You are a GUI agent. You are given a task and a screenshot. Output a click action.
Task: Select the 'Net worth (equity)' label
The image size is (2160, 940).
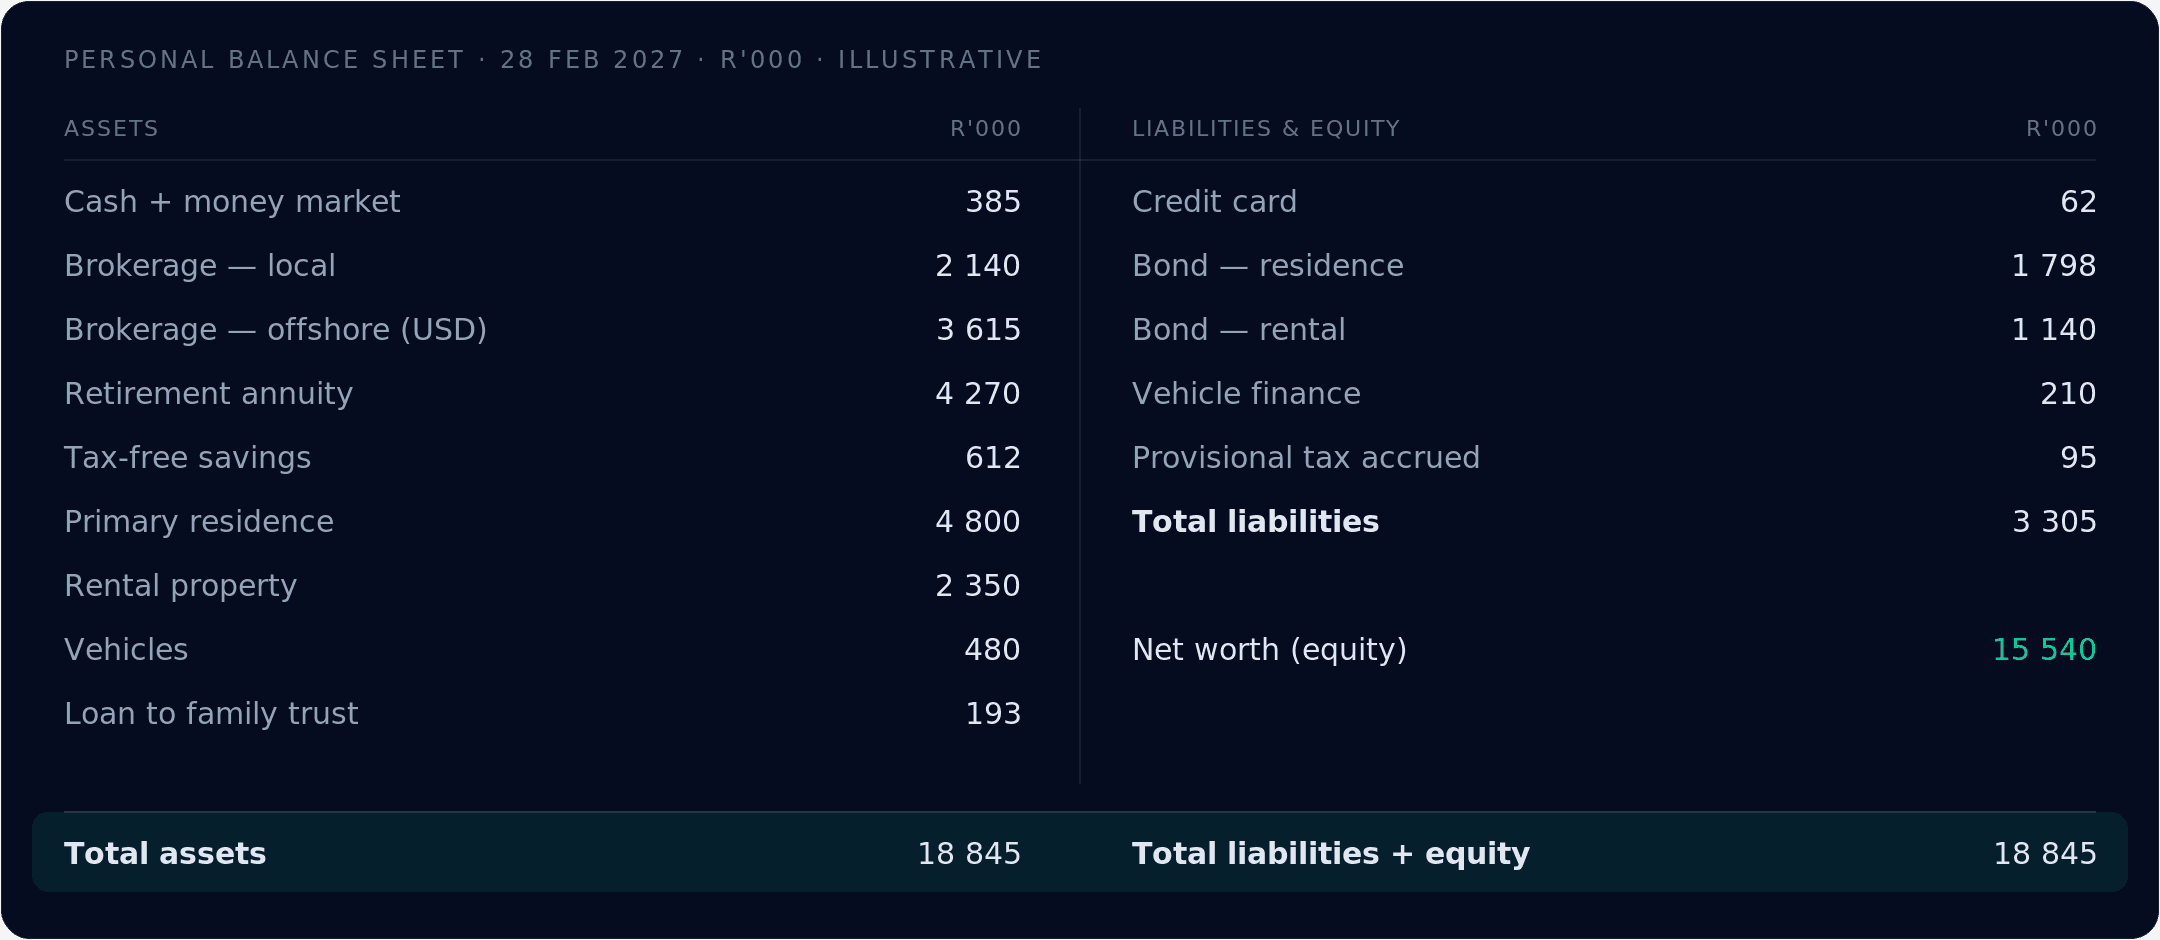pos(1270,650)
